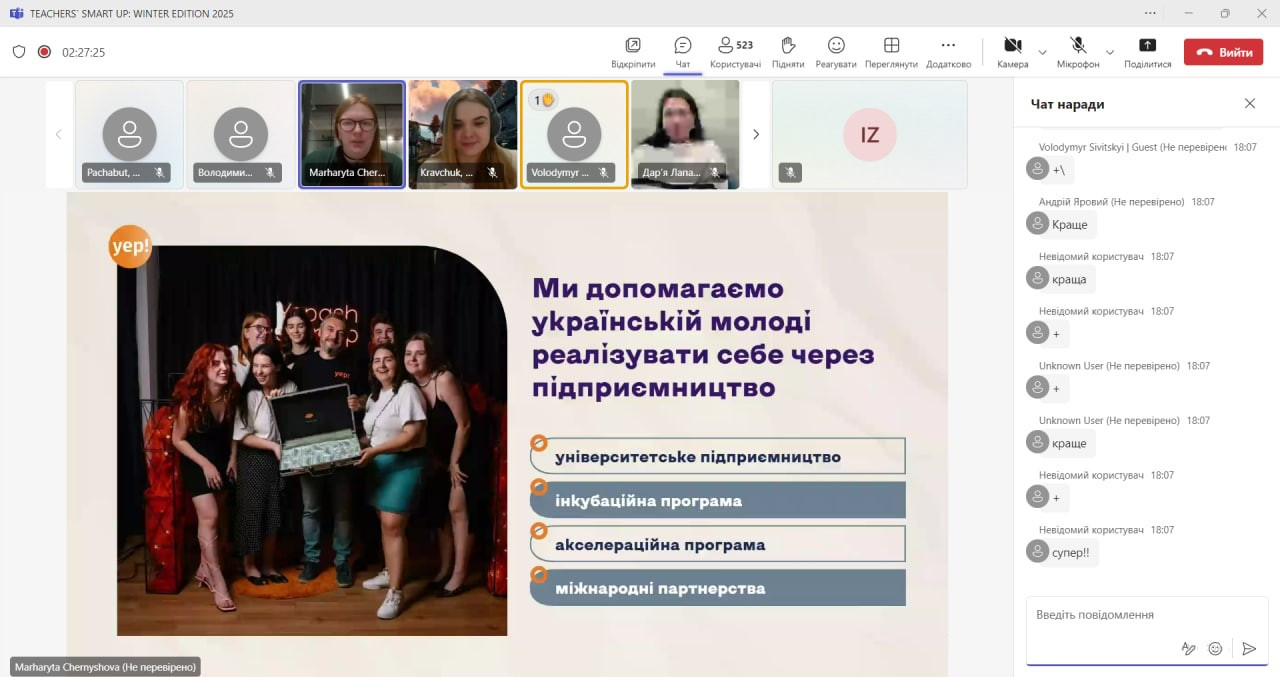Select the IZ avatar tile
Image resolution: width=1280 pixels, height=677 pixels.
[870, 134]
